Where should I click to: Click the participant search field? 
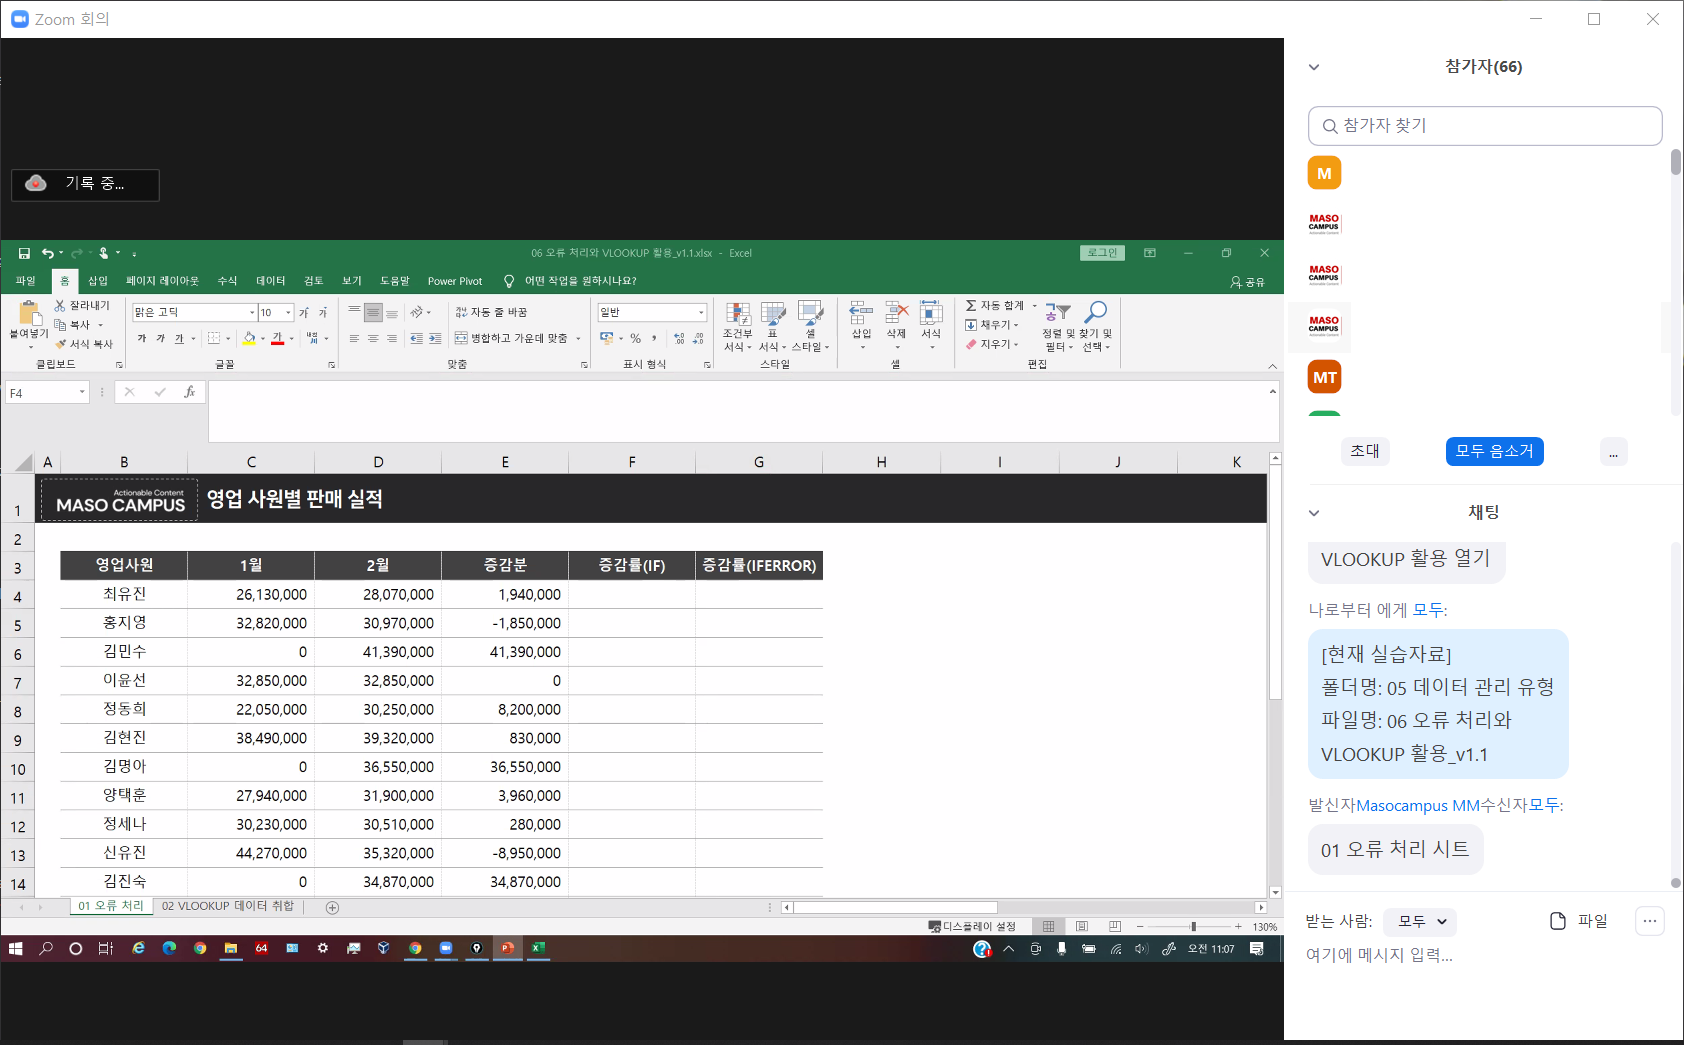point(1485,126)
